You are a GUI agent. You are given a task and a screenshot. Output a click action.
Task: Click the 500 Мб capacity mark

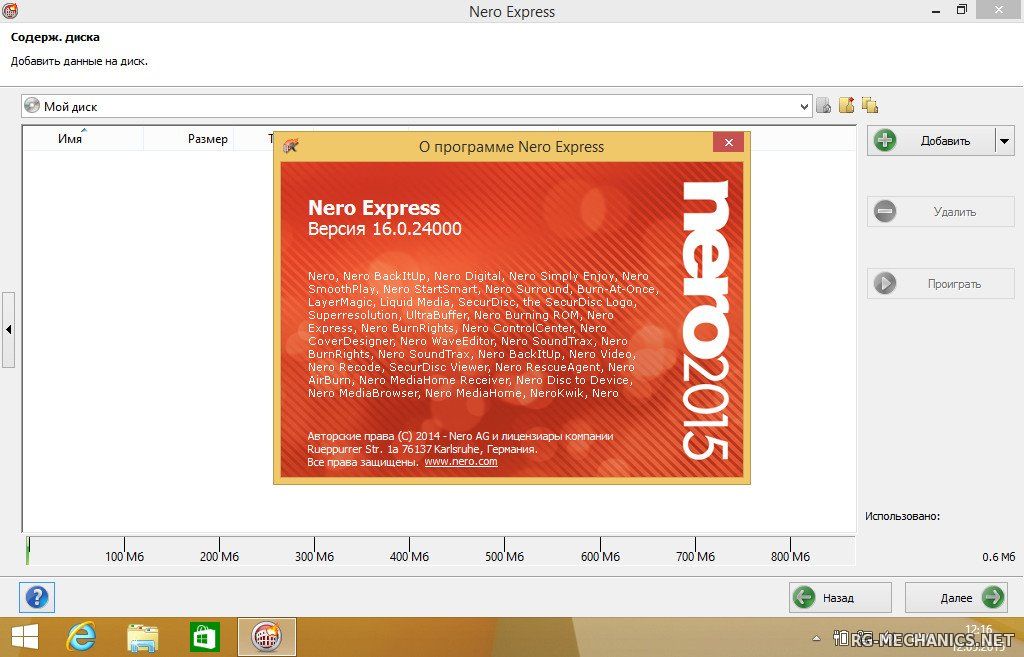(504, 556)
